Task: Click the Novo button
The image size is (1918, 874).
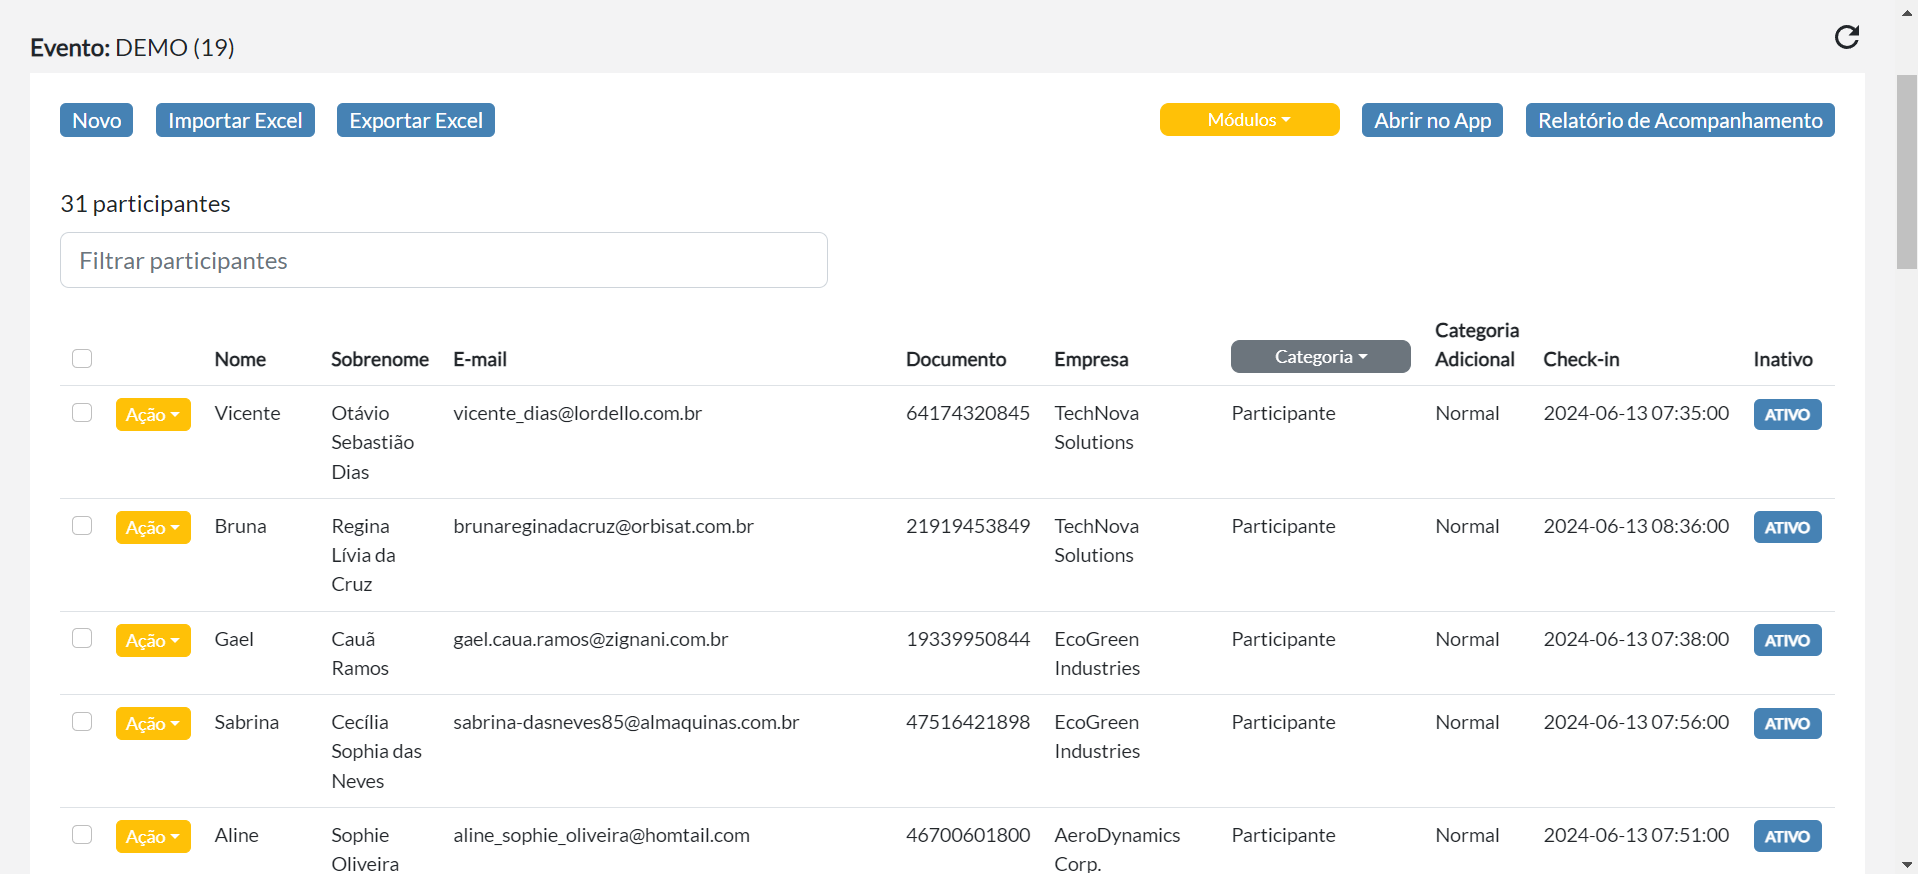Action: [x=96, y=120]
